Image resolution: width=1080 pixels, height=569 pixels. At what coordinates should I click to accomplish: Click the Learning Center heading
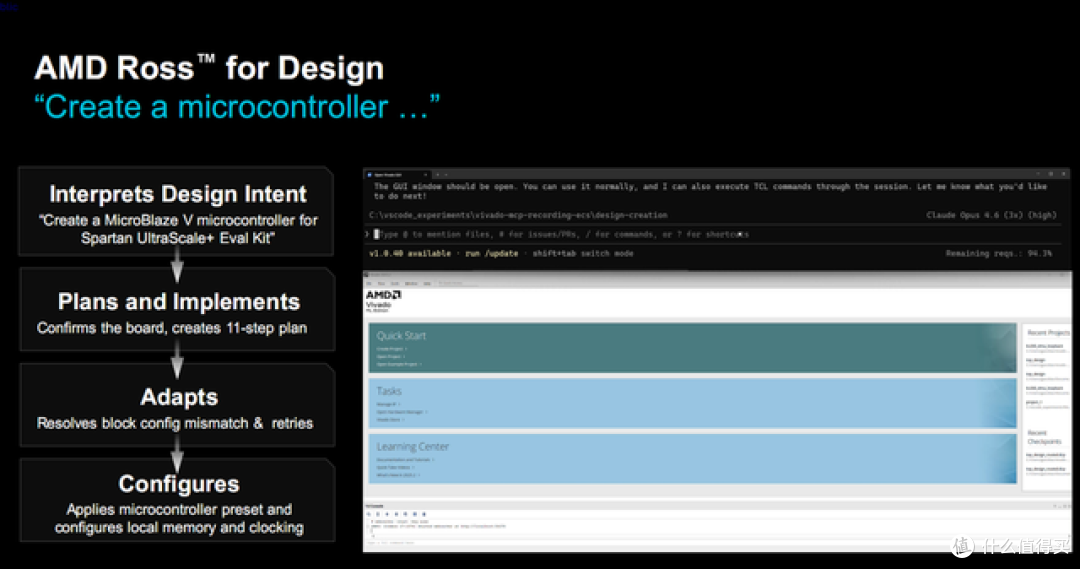coord(413,446)
